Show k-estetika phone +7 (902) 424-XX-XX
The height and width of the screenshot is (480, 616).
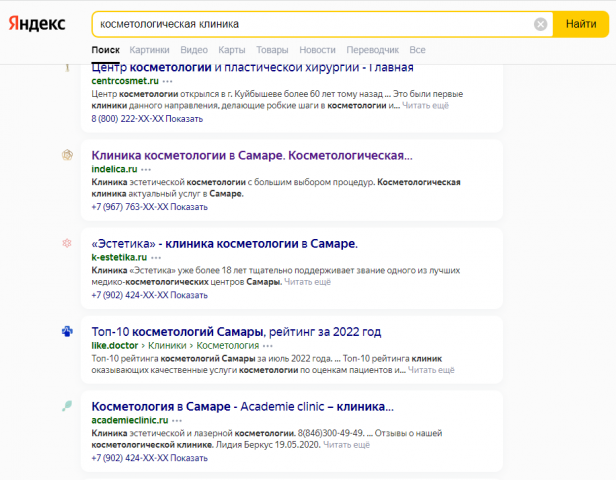[x=149, y=295]
